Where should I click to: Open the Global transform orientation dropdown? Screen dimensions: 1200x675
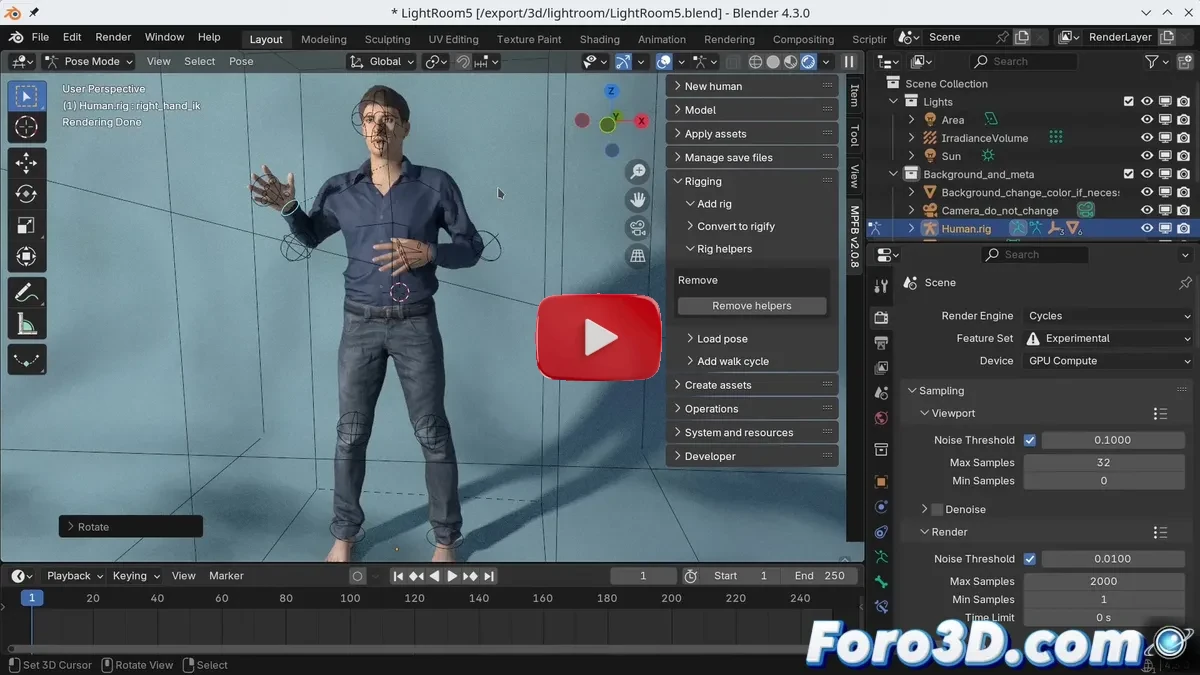point(383,62)
